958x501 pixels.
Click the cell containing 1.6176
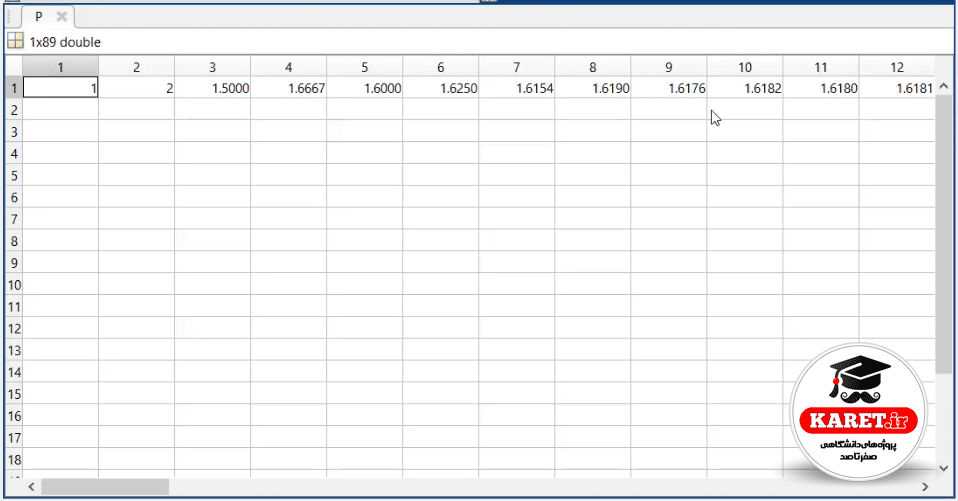coord(669,88)
